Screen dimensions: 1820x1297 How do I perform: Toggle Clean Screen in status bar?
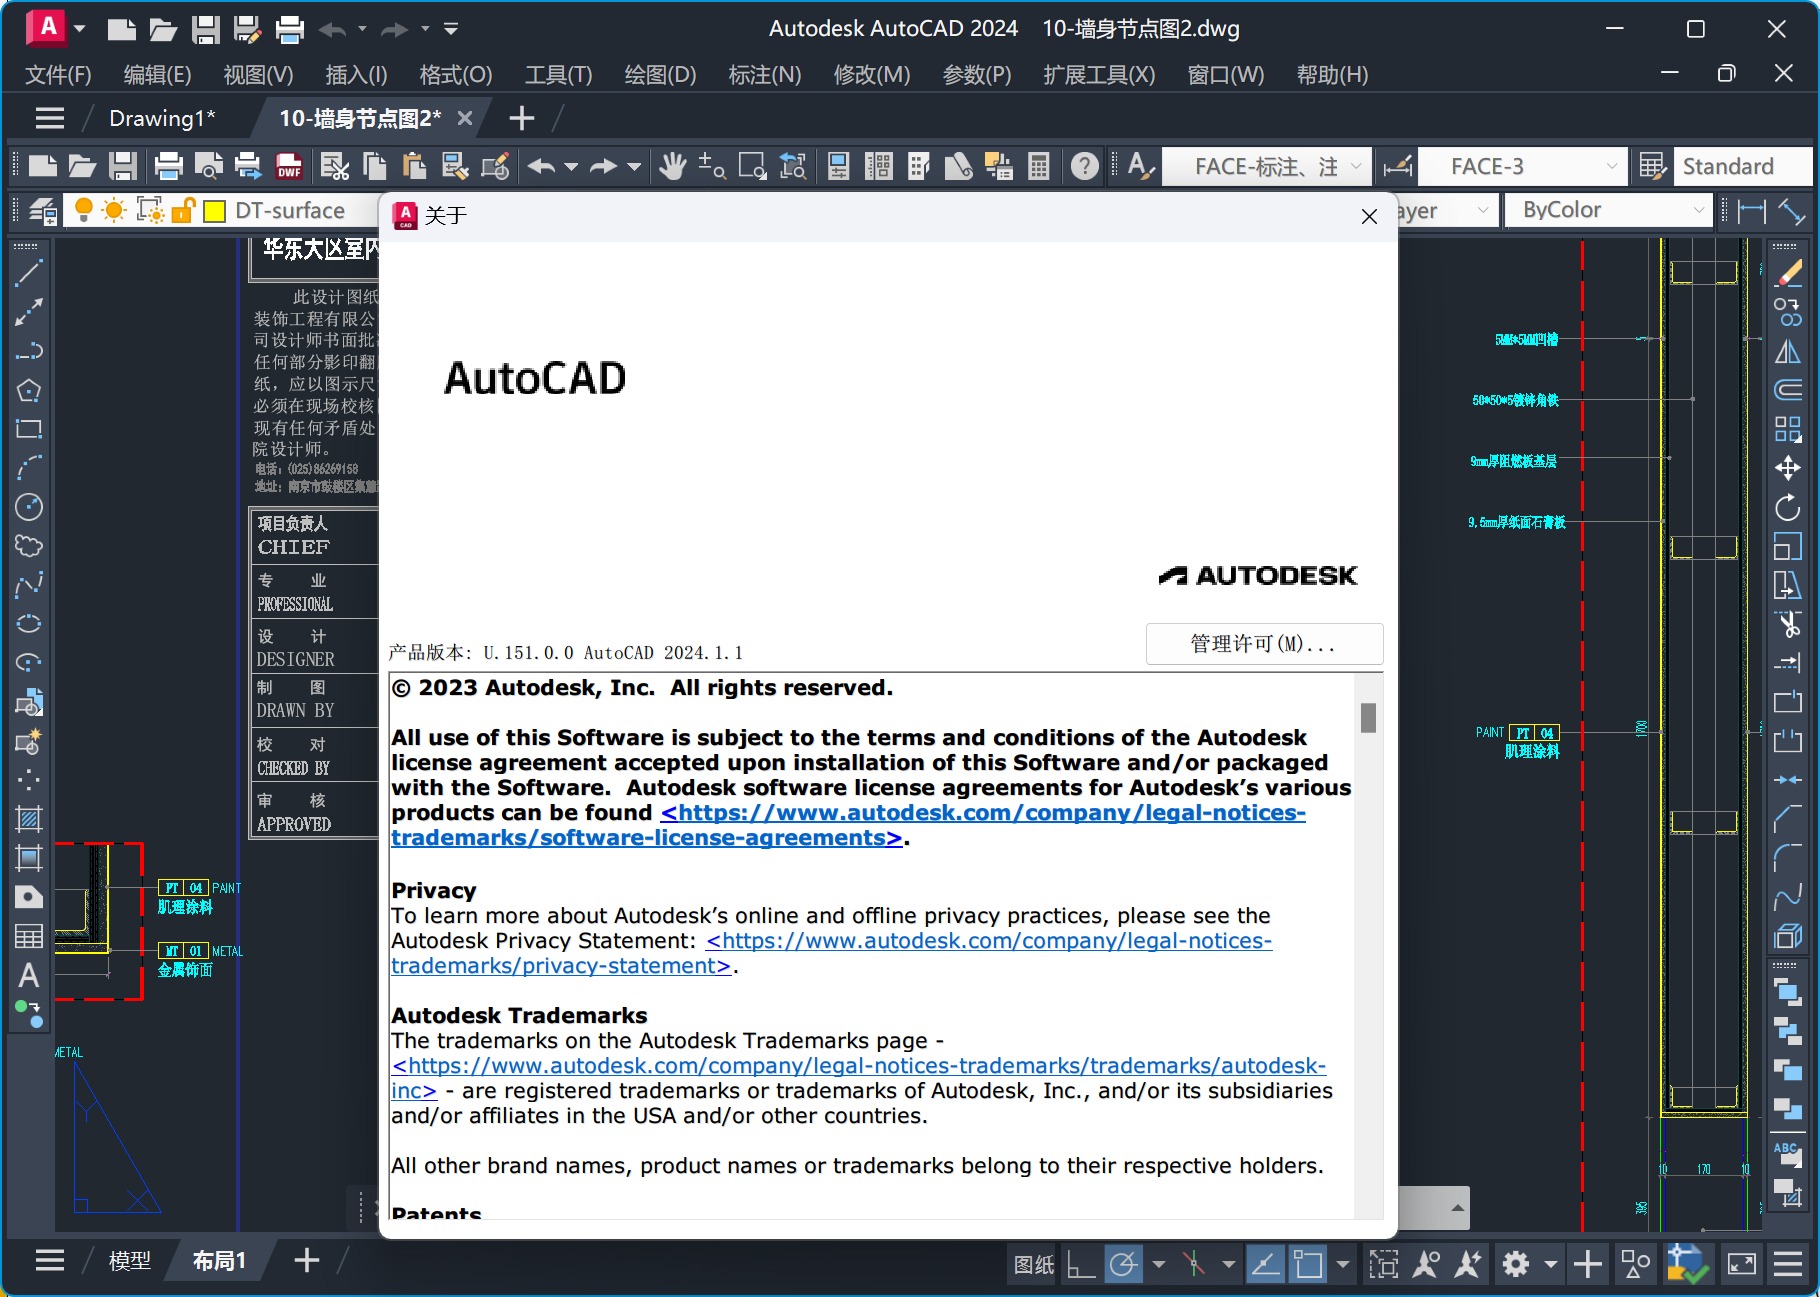coord(1741,1264)
